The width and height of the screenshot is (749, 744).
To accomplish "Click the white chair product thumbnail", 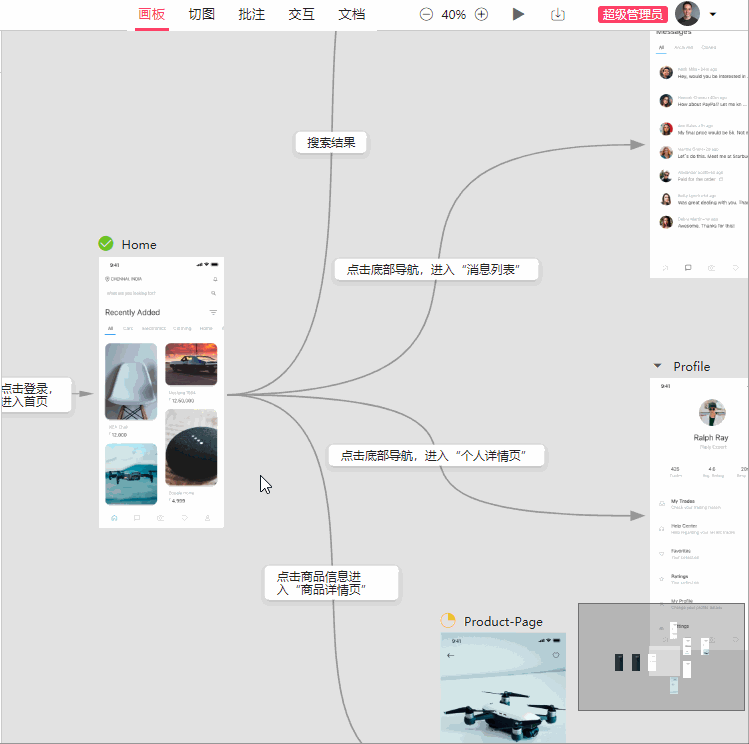I will (131, 382).
